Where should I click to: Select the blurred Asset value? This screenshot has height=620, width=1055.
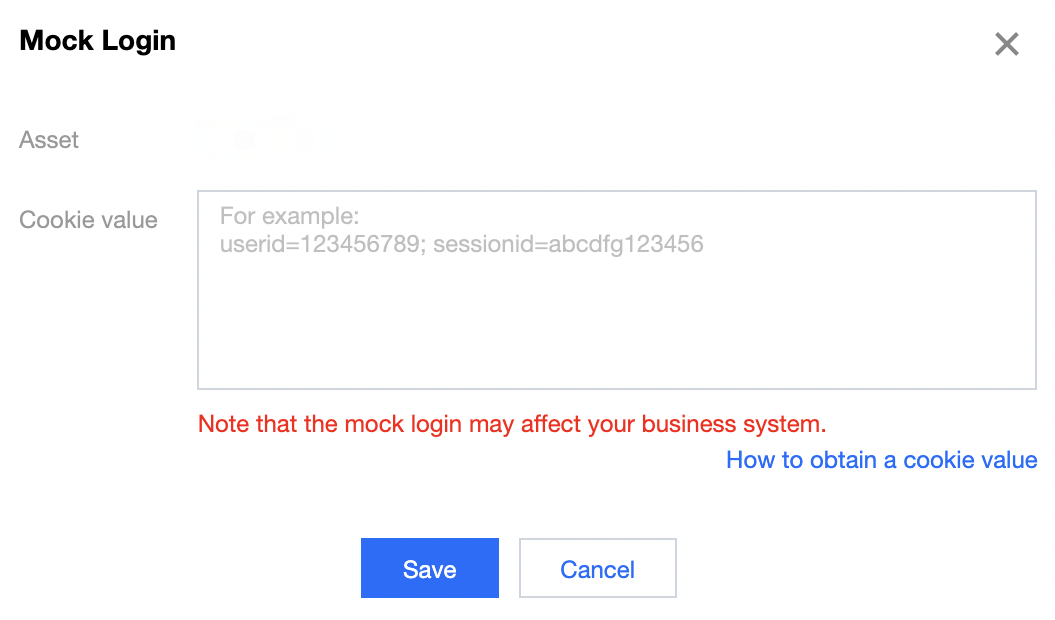point(256,138)
